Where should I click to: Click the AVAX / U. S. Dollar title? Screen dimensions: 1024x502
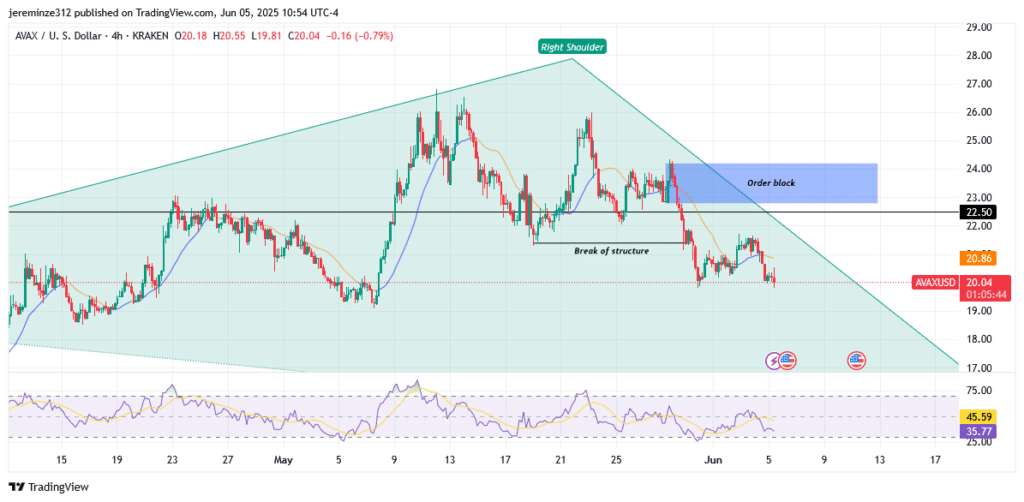point(59,37)
